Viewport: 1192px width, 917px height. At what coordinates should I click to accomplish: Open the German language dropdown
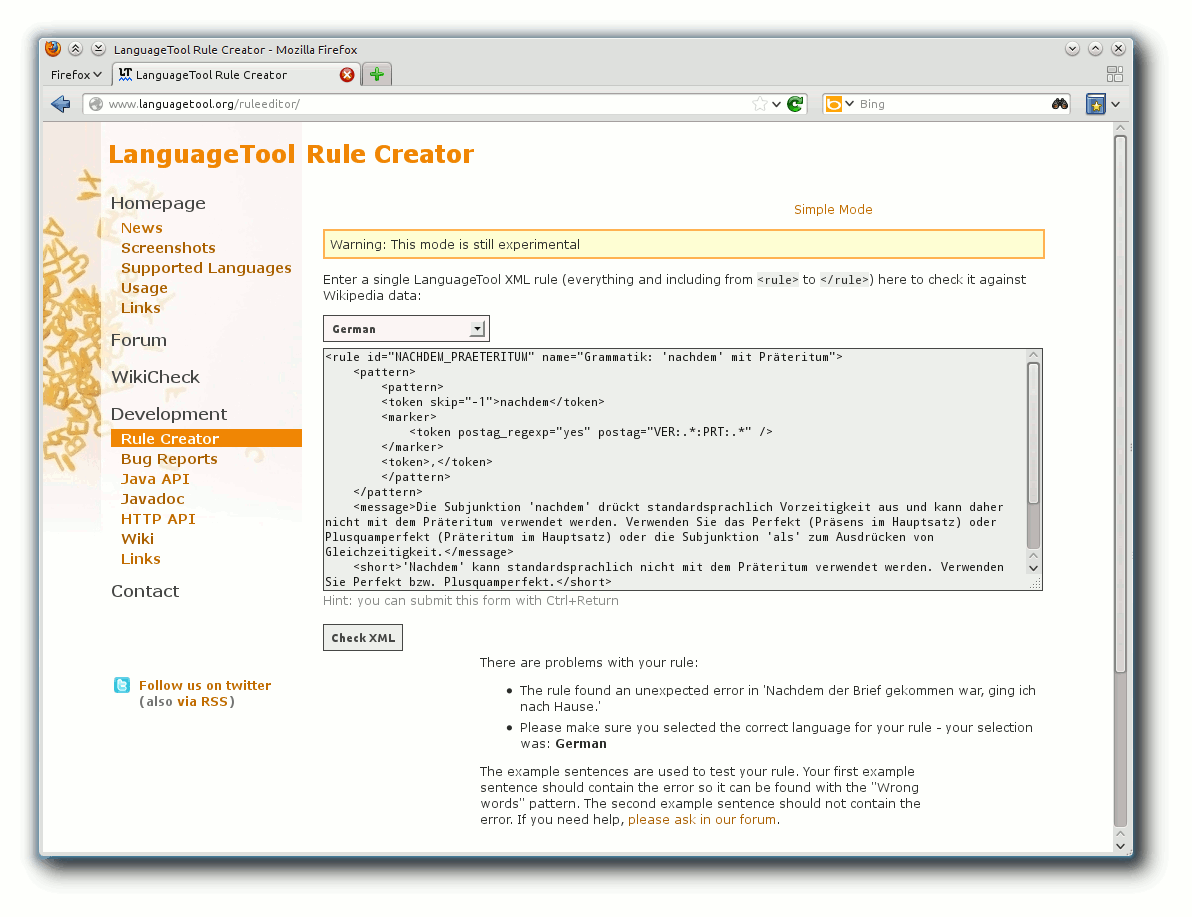click(x=406, y=328)
